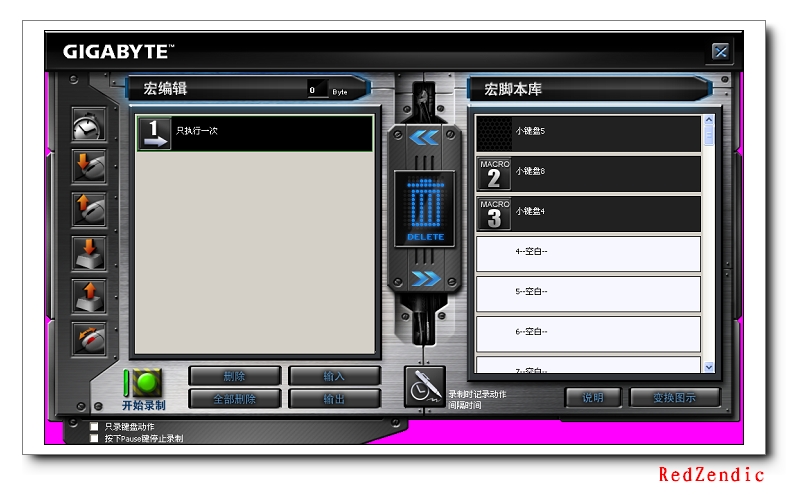This screenshot has height=495, width=788.
Task: Click the Byte count field
Action: (x=317, y=90)
